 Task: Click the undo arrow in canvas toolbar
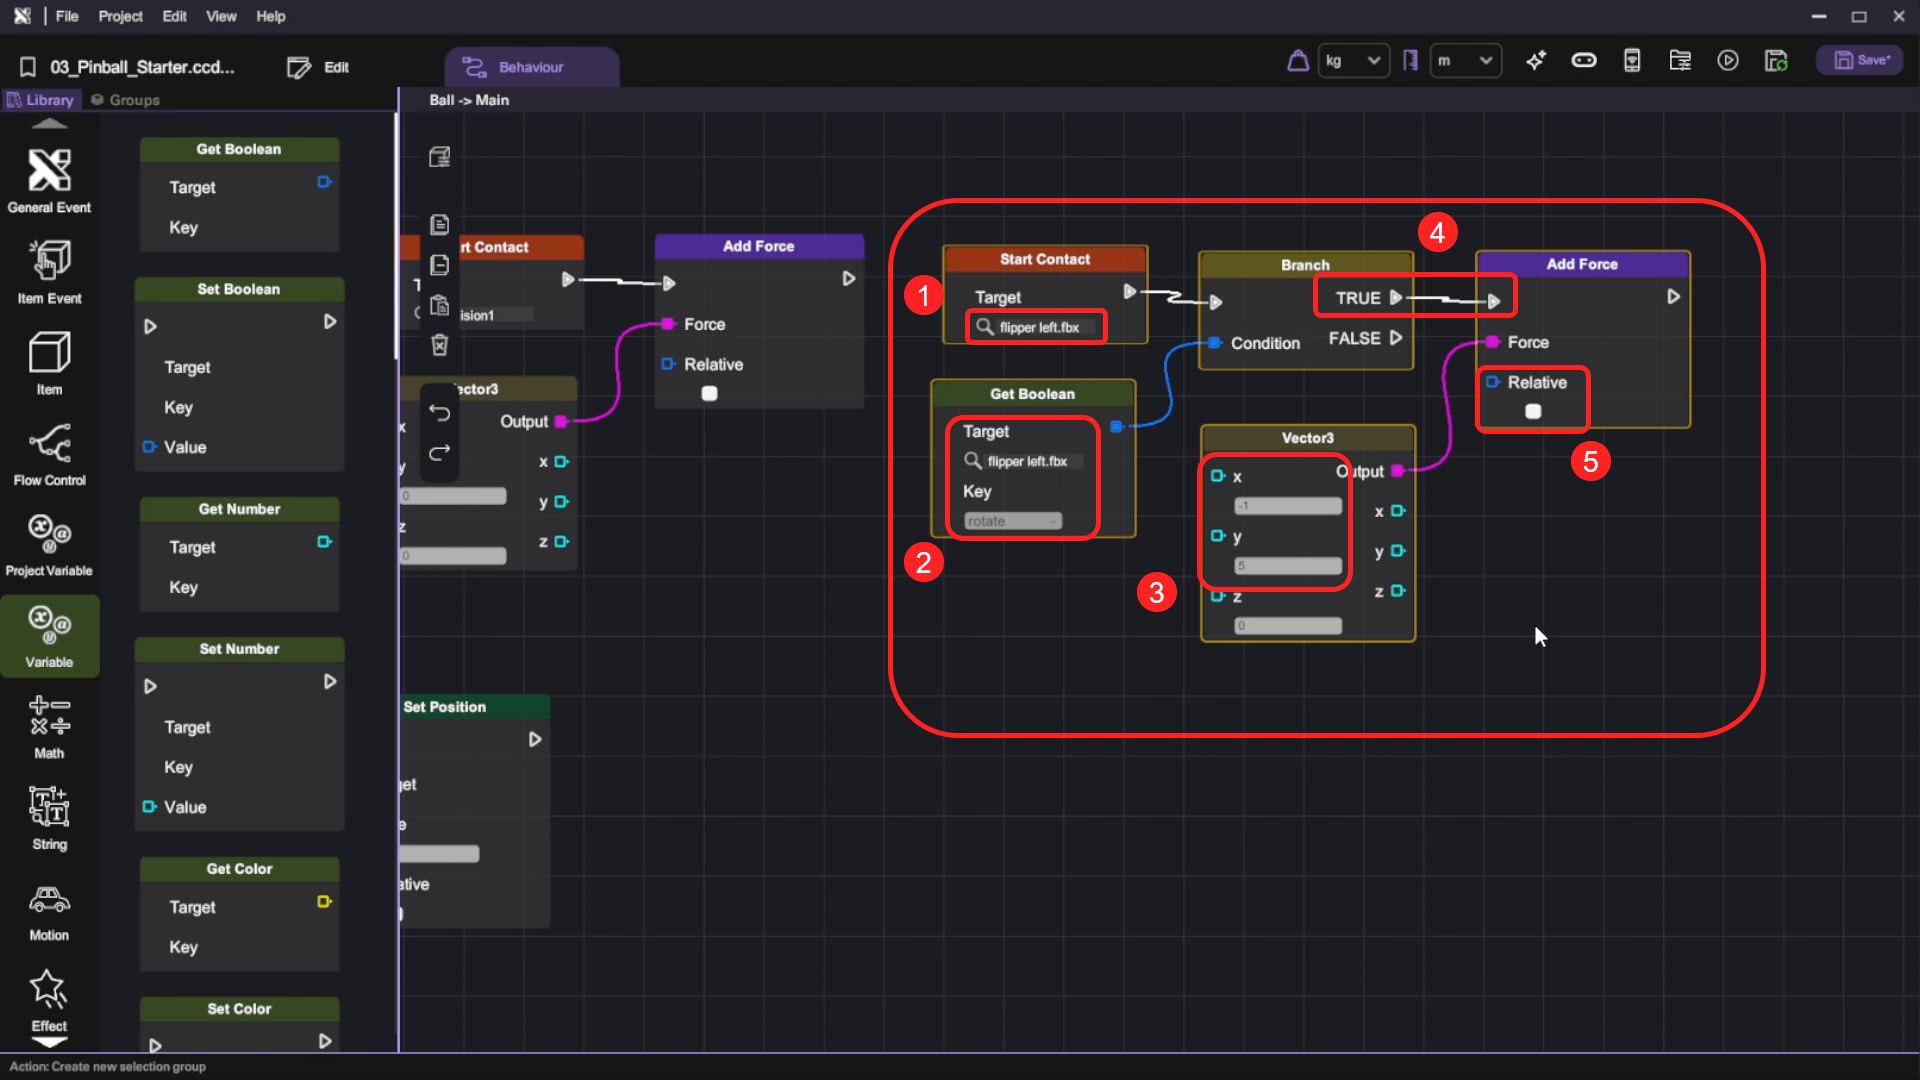point(439,412)
